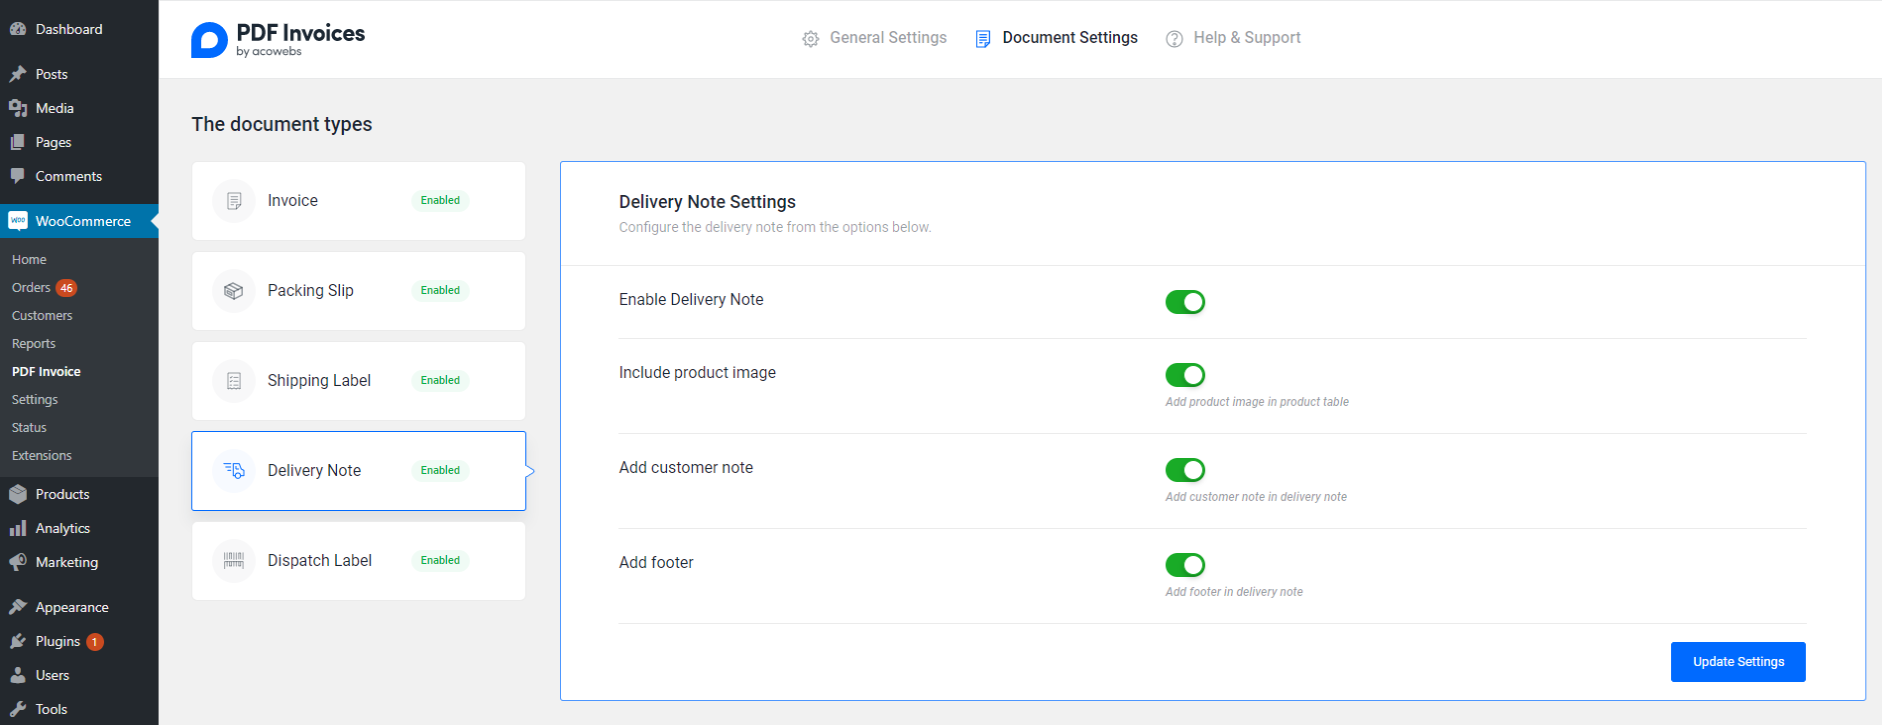
Task: Click the Plugins plug icon
Action: click(17, 641)
